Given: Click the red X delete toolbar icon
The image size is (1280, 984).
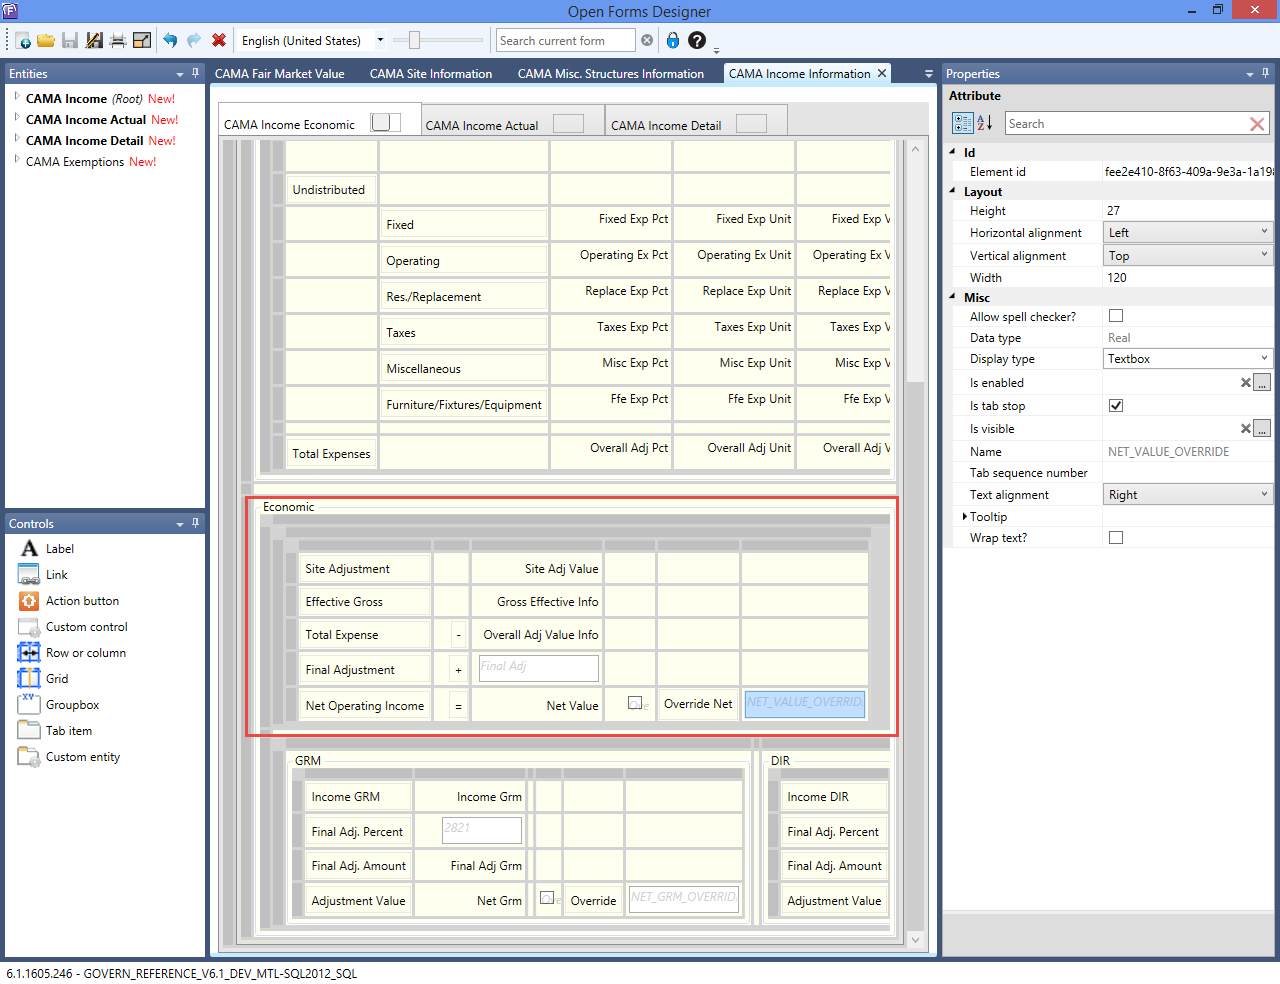Looking at the screenshot, I should tap(219, 41).
